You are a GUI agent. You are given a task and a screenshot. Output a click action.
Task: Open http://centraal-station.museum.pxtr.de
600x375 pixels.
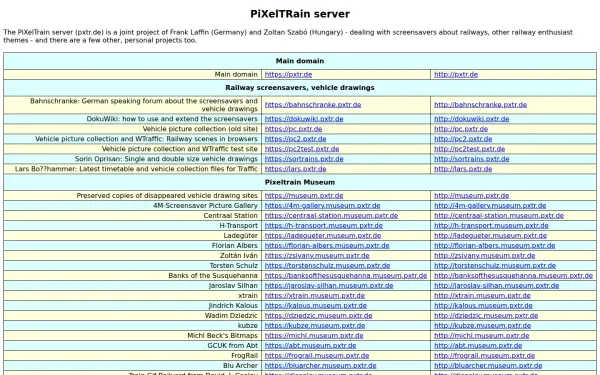[x=499, y=215]
